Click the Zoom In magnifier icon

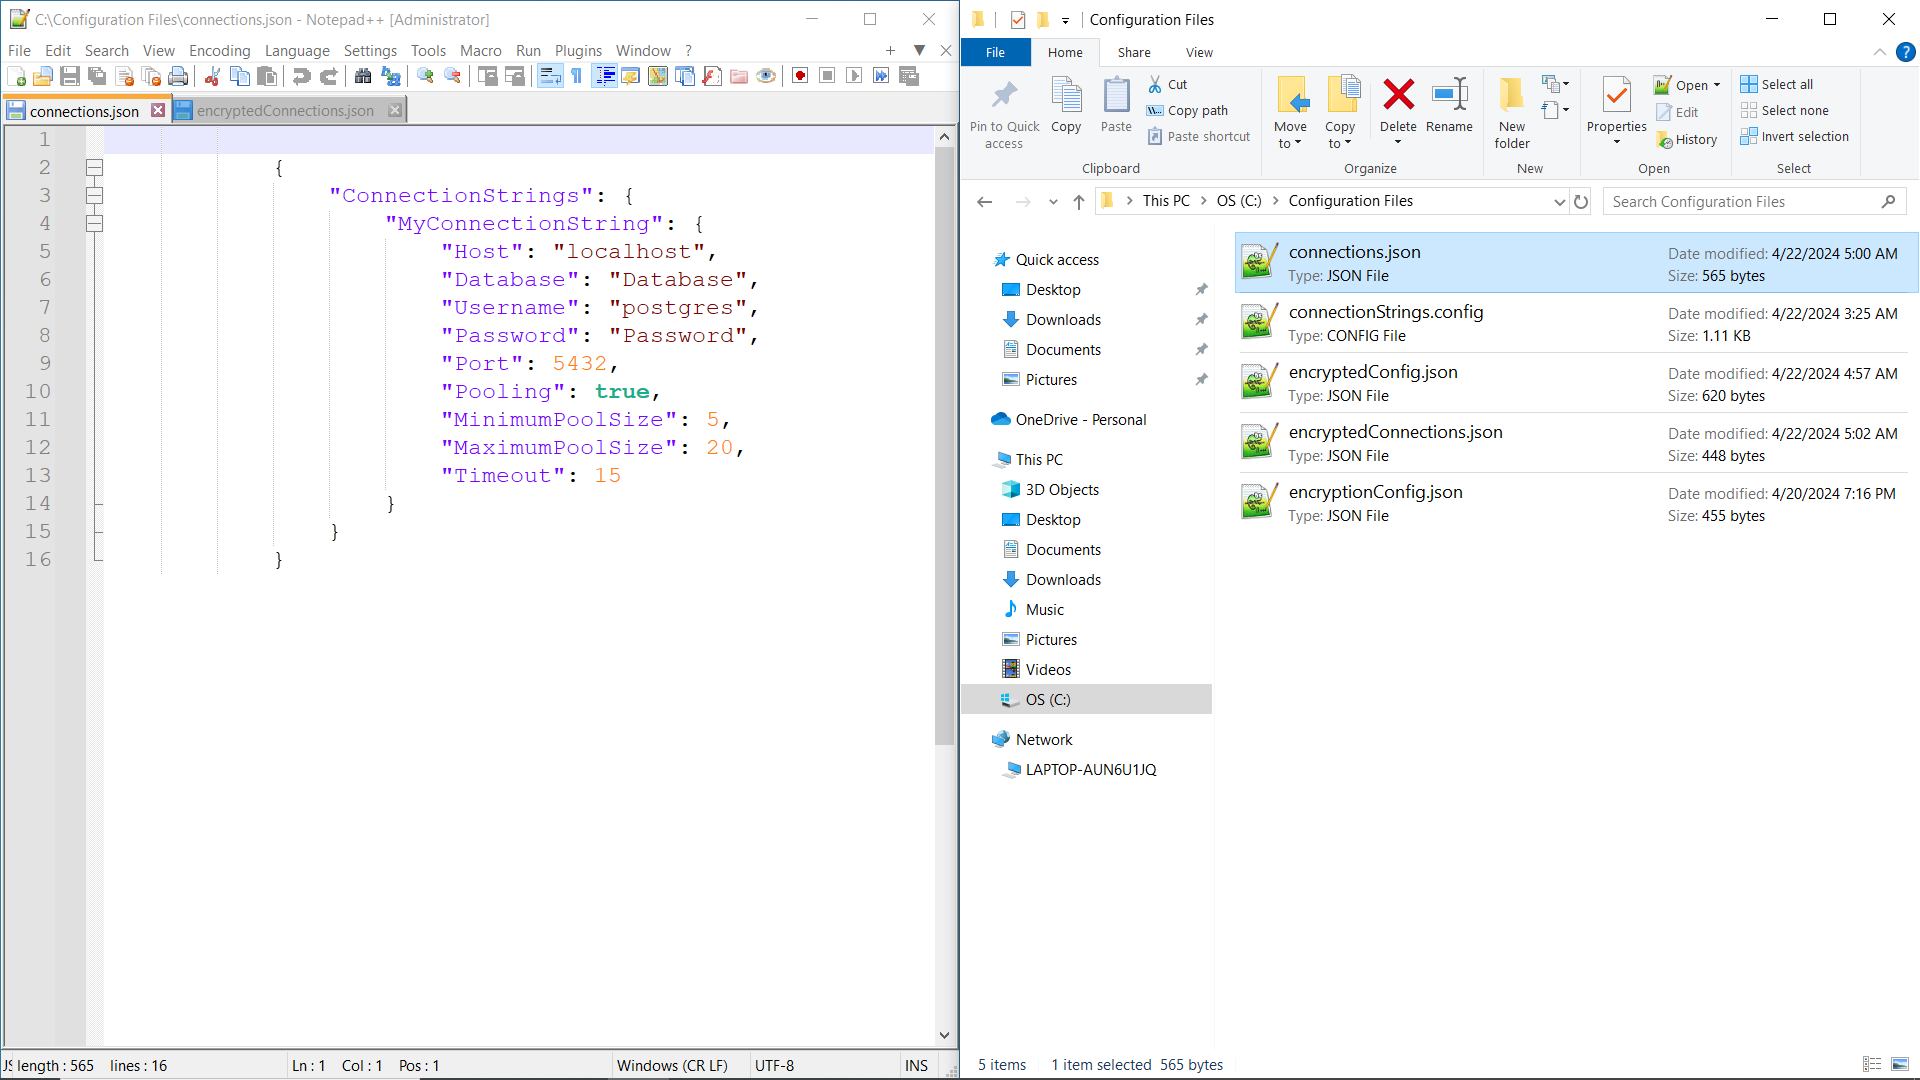(x=425, y=77)
